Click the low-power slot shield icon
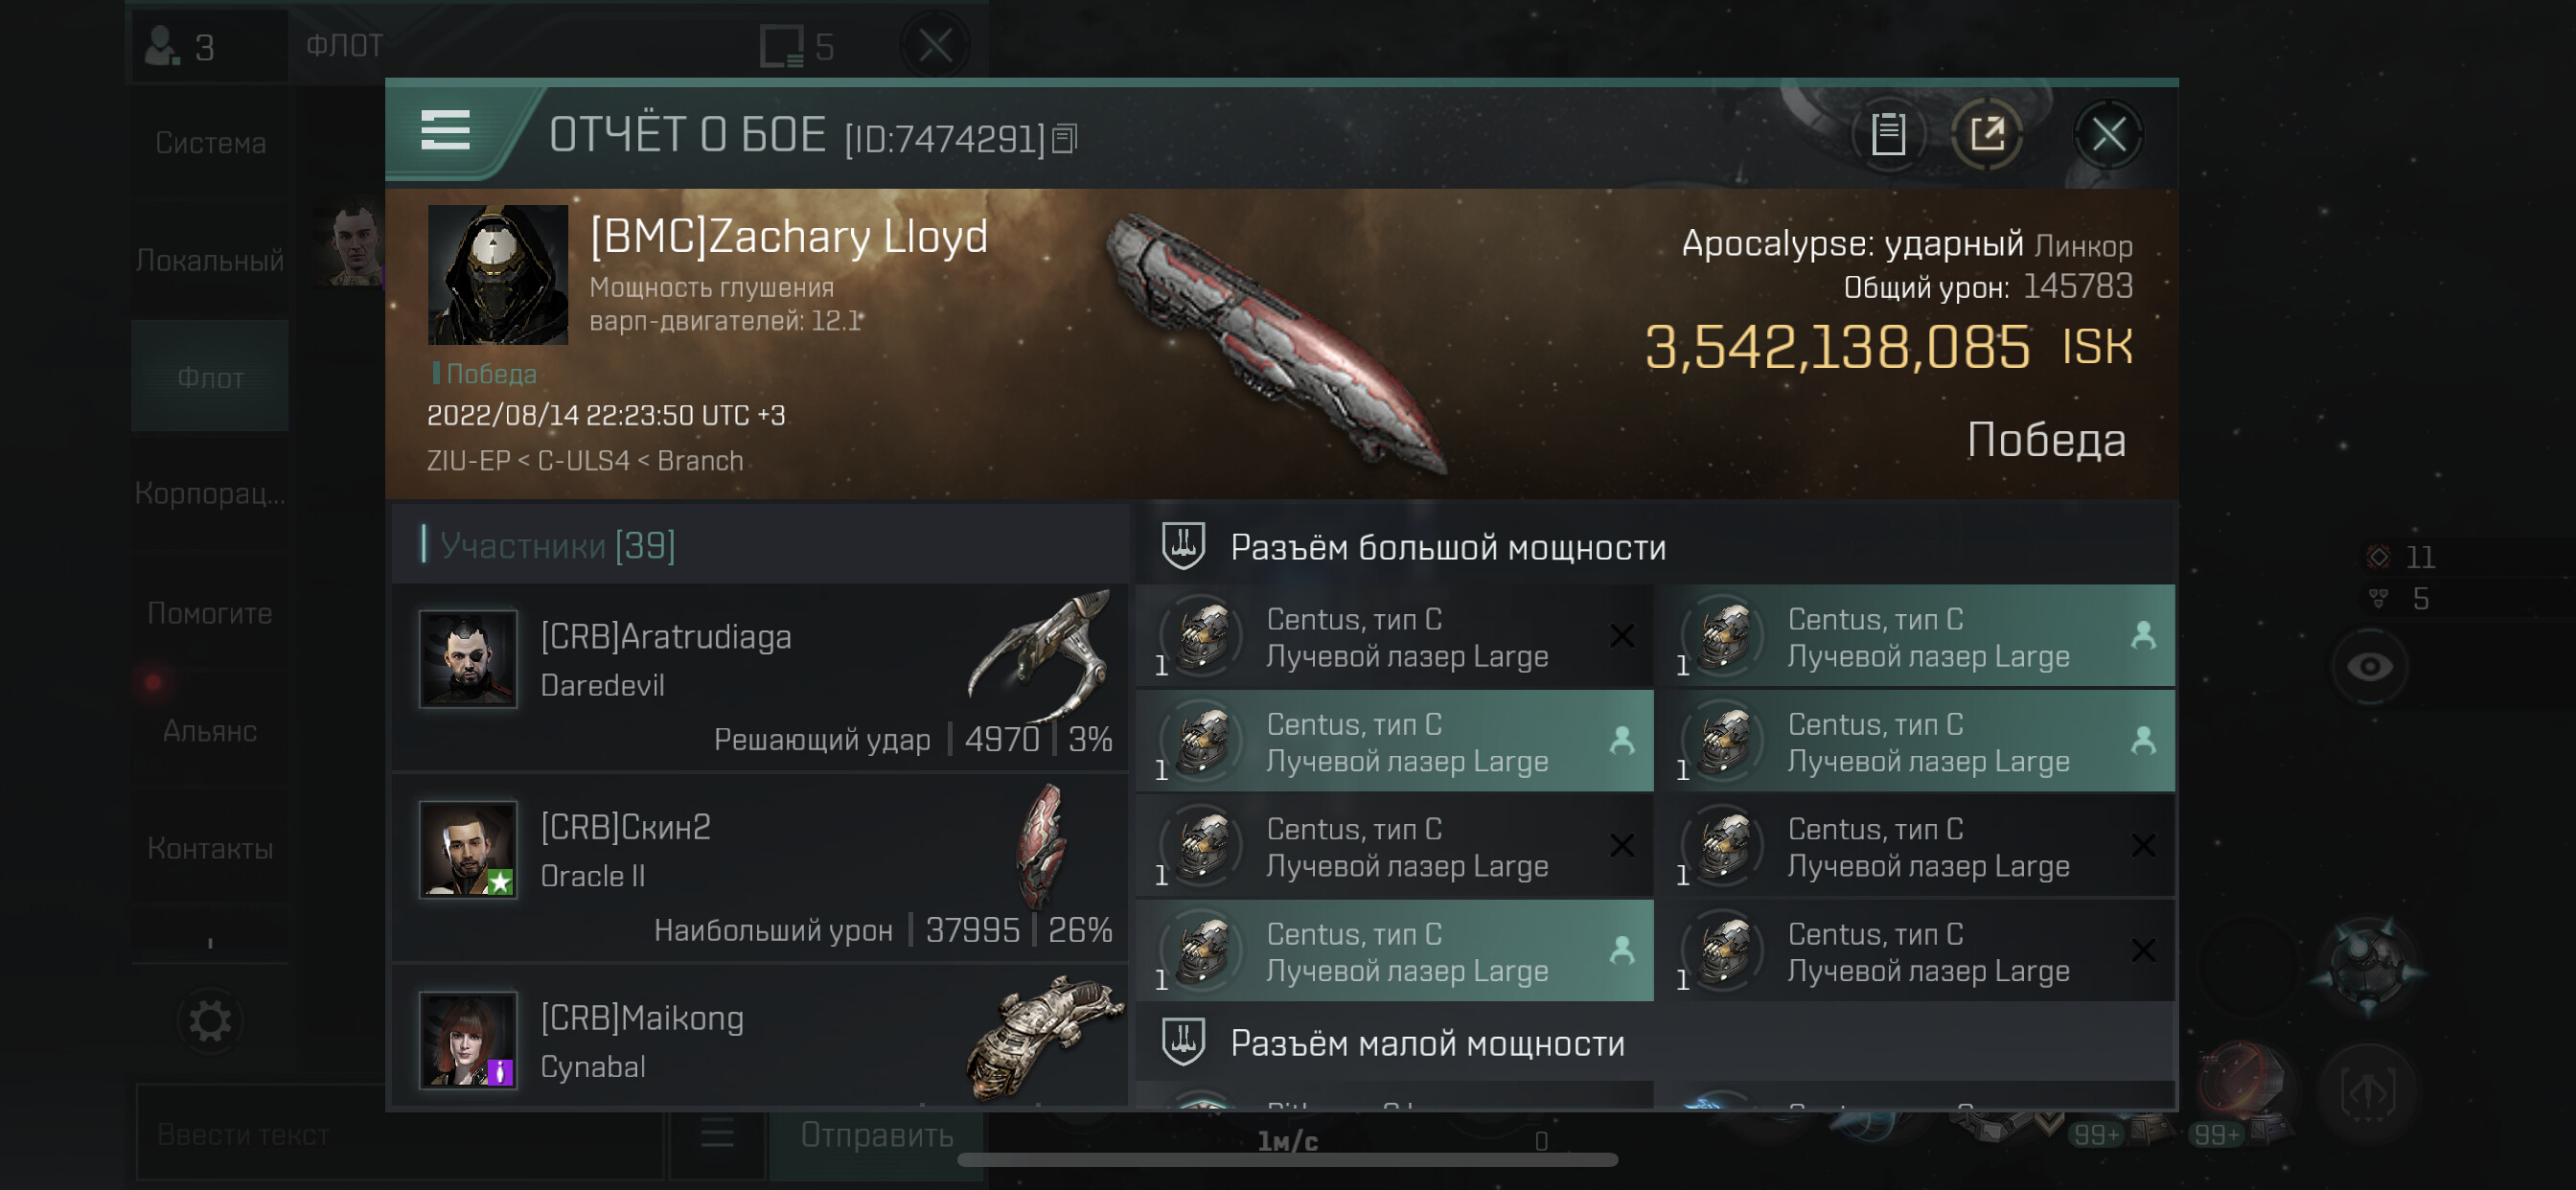 point(1183,1043)
